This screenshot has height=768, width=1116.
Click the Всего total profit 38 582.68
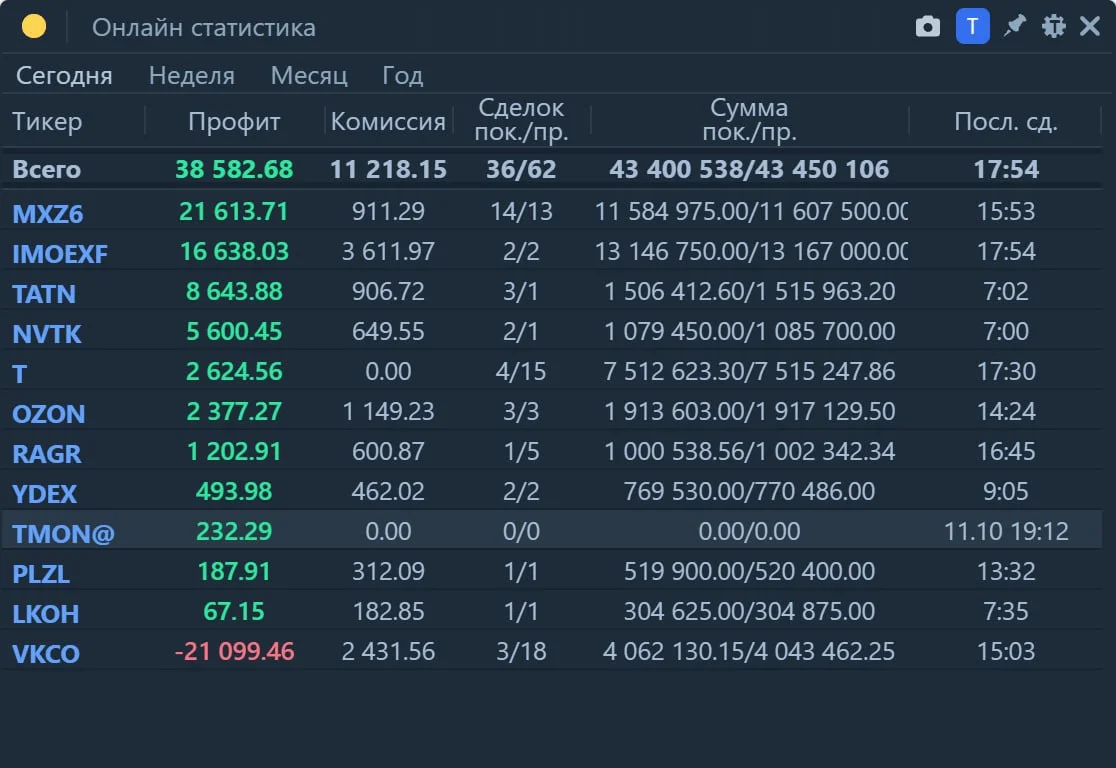[234, 169]
